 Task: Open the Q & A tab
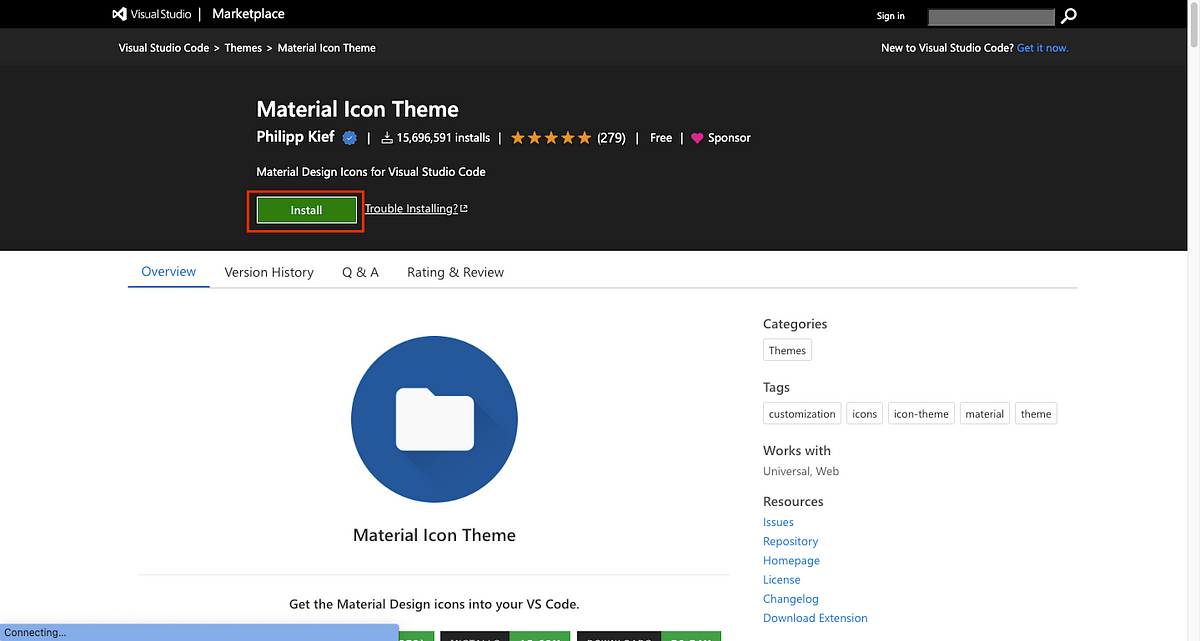click(360, 272)
